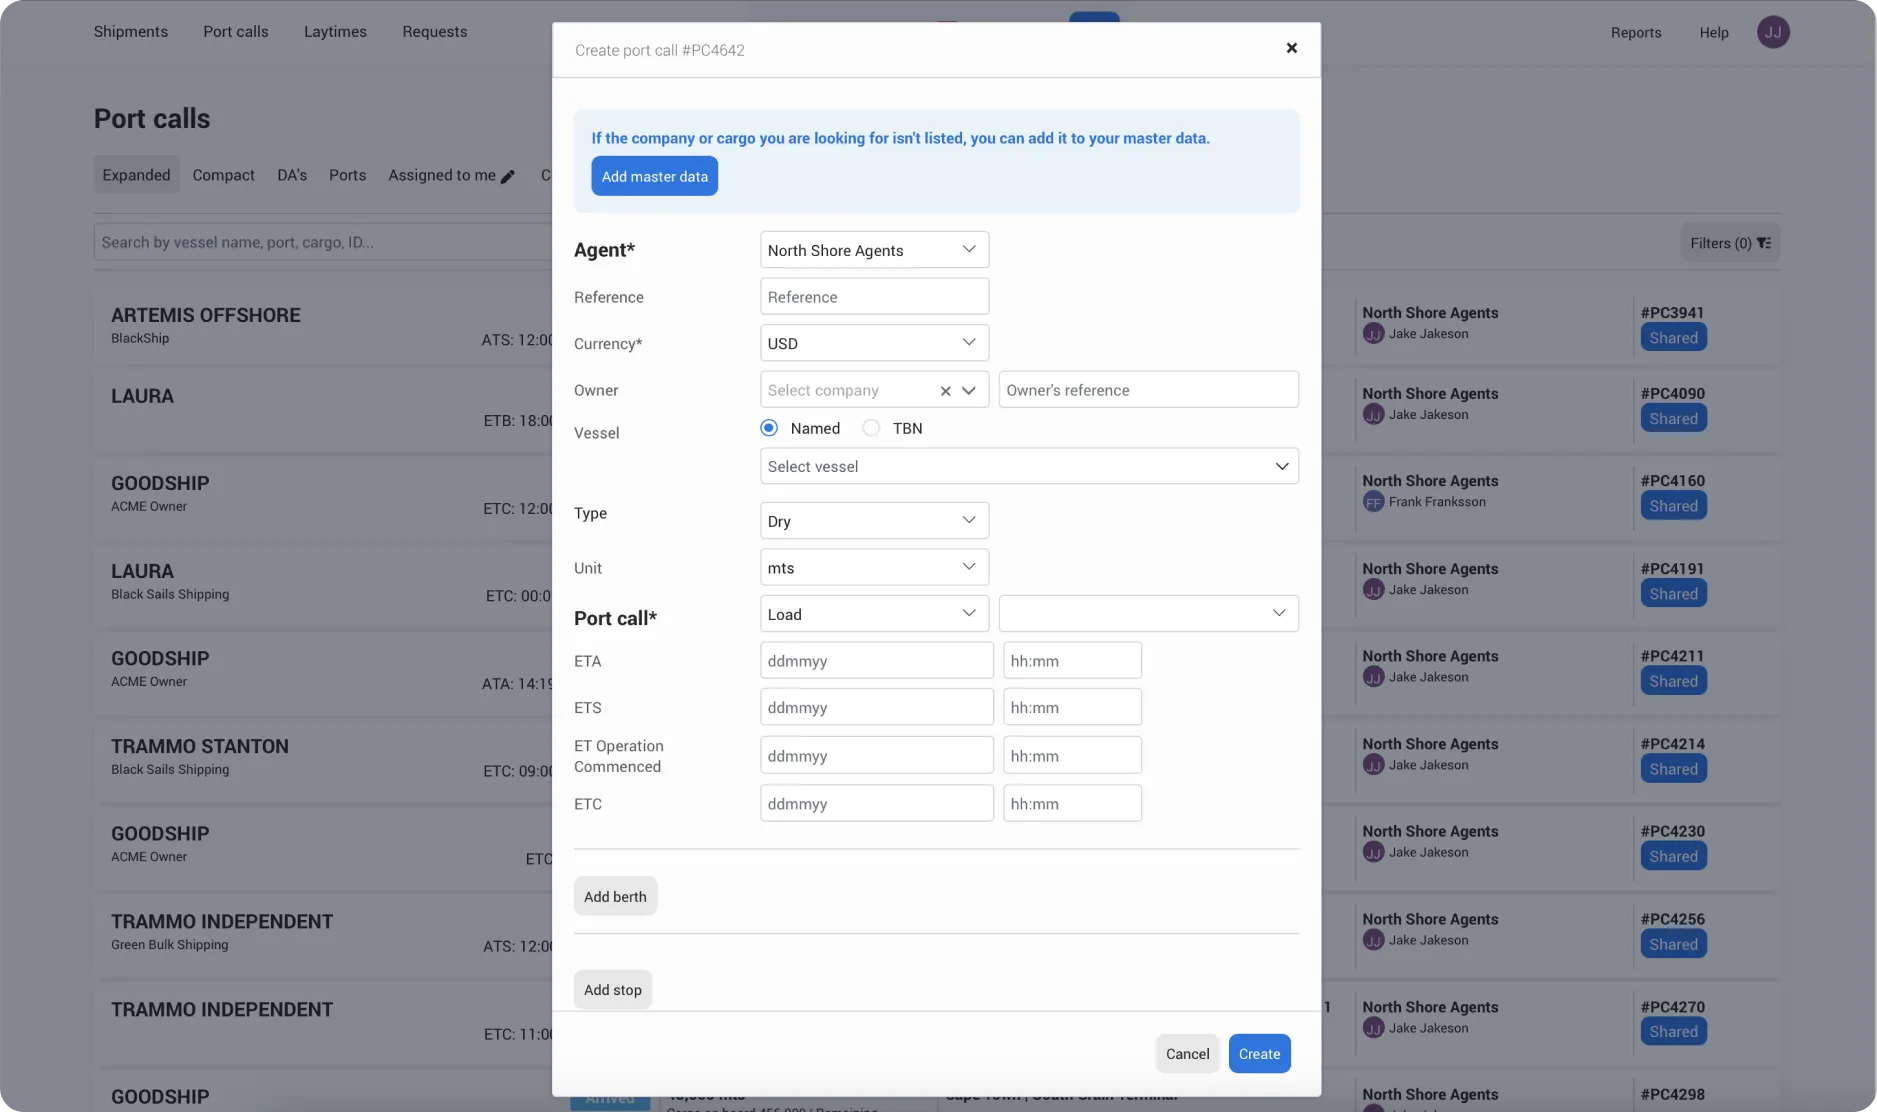This screenshot has width=1877, height=1112.
Task: Switch to the Ports tab
Action: (x=347, y=175)
